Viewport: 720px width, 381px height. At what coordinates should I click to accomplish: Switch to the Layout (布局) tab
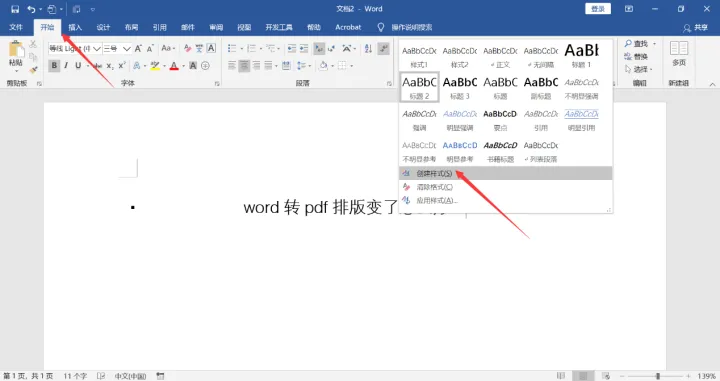131,27
